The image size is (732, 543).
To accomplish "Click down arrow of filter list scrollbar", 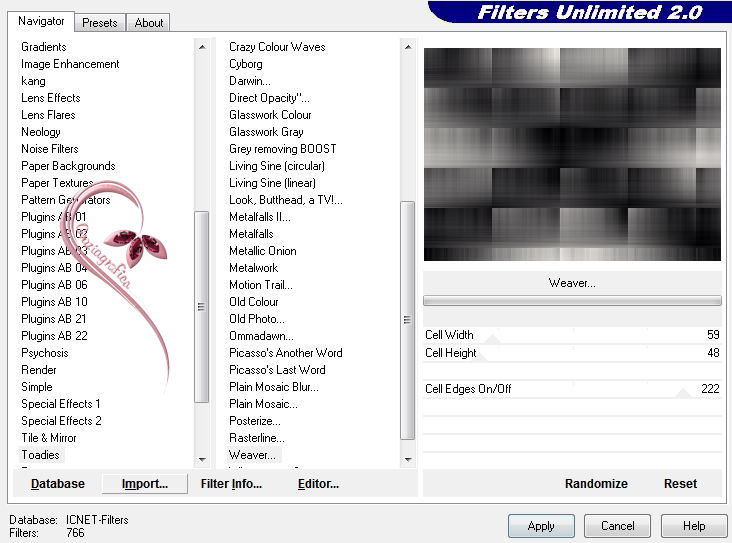I will pos(408,459).
